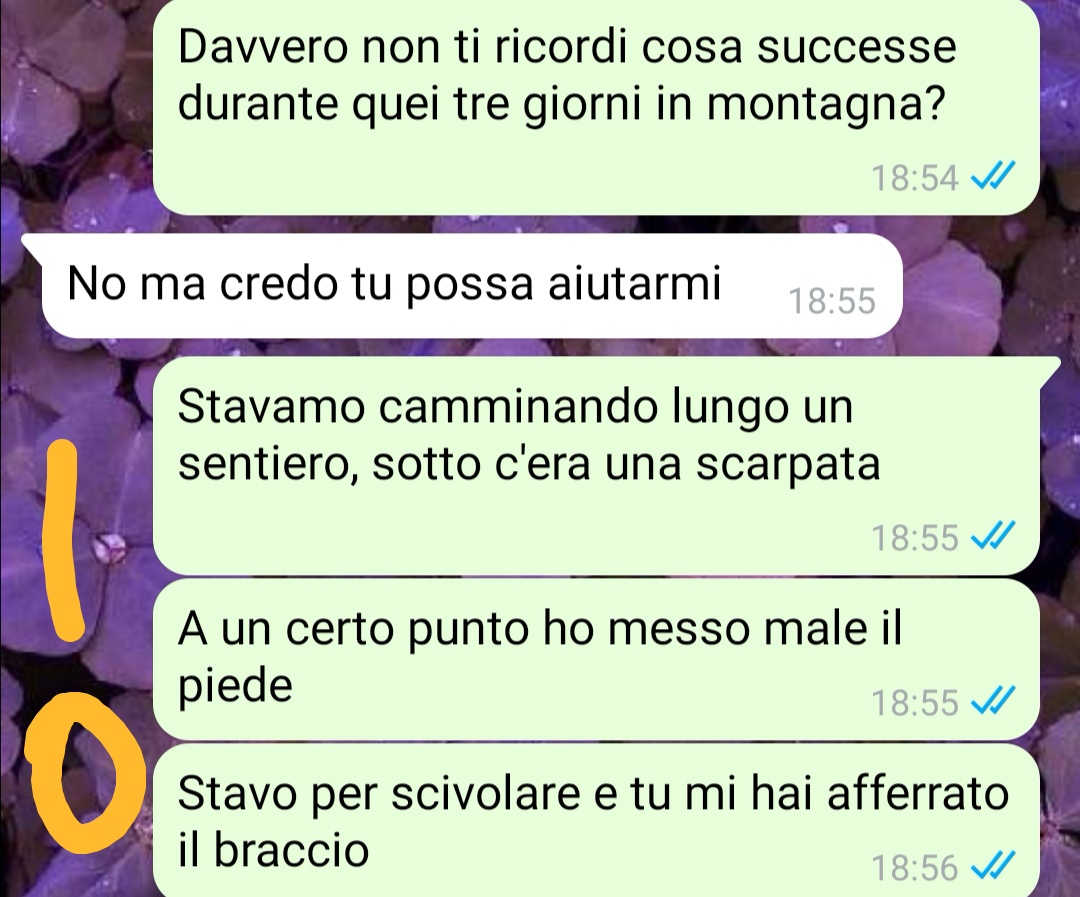Select the message 'Davvero non ti ricordi cosa successe'
Image resolution: width=1080 pixels, height=897 pixels.
[x=596, y=107]
